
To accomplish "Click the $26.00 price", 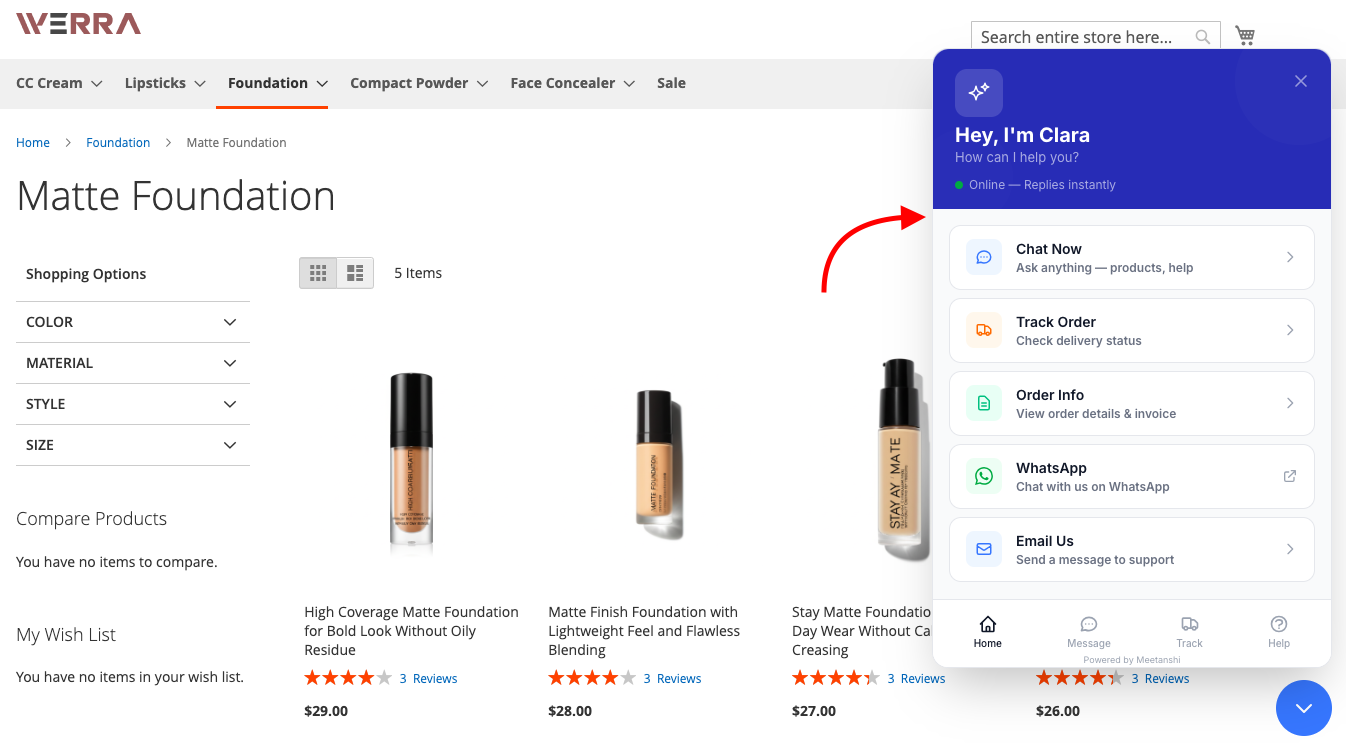I will coord(1058,712).
